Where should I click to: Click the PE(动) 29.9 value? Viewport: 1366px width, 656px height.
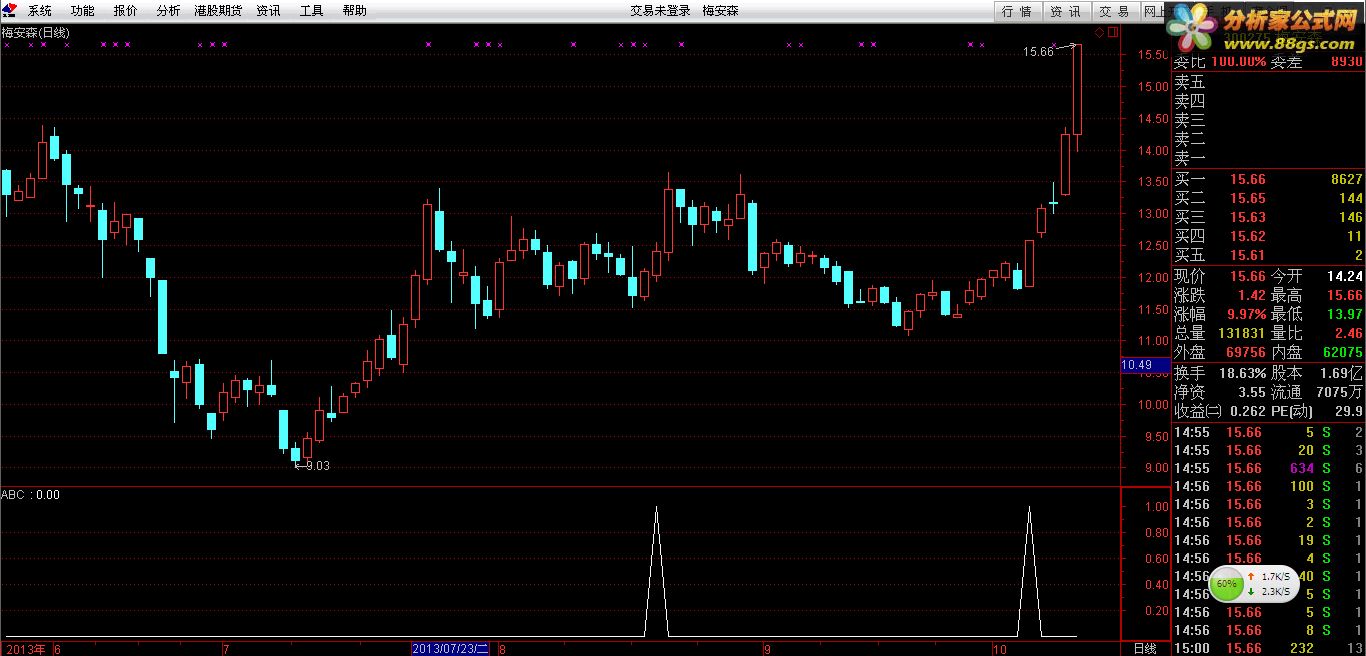point(1347,411)
